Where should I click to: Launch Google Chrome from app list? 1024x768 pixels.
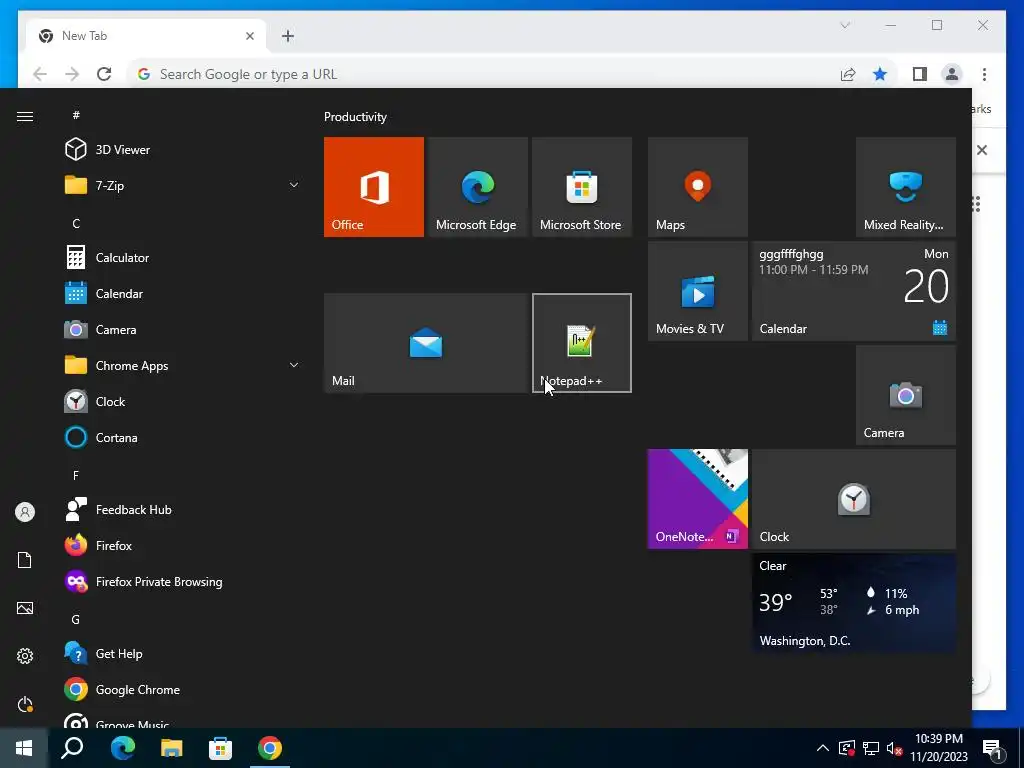pyautogui.click(x=183, y=690)
